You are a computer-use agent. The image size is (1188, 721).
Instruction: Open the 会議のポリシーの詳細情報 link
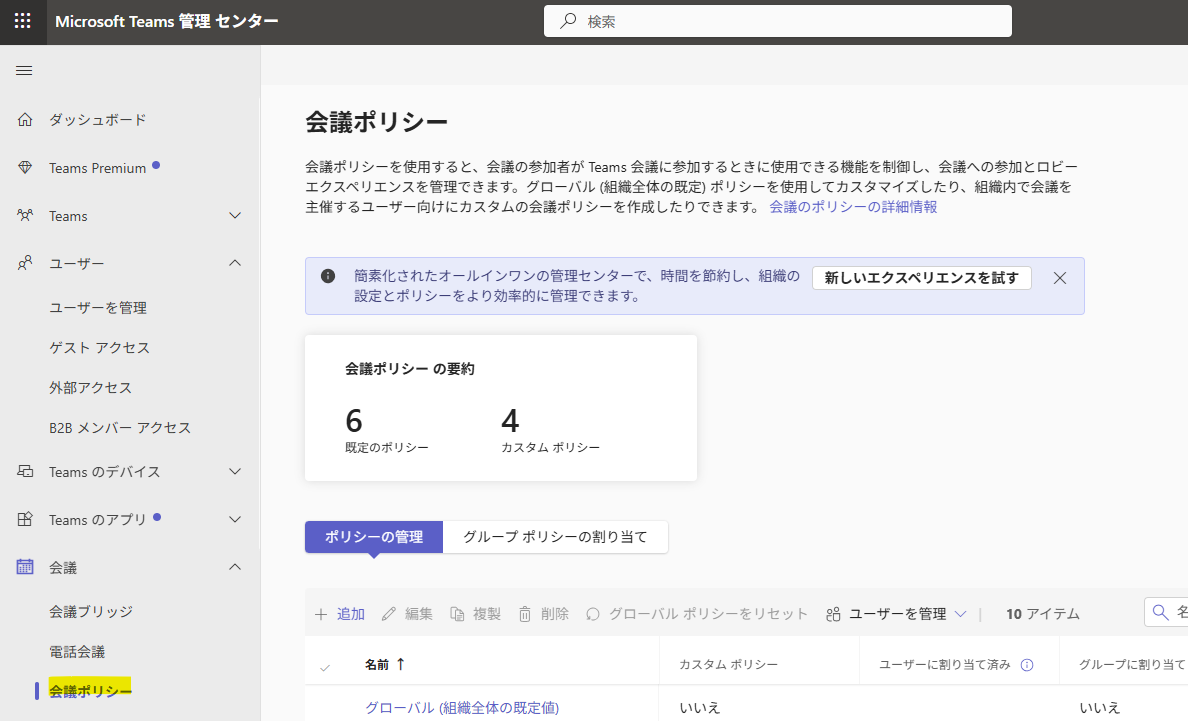click(x=853, y=207)
